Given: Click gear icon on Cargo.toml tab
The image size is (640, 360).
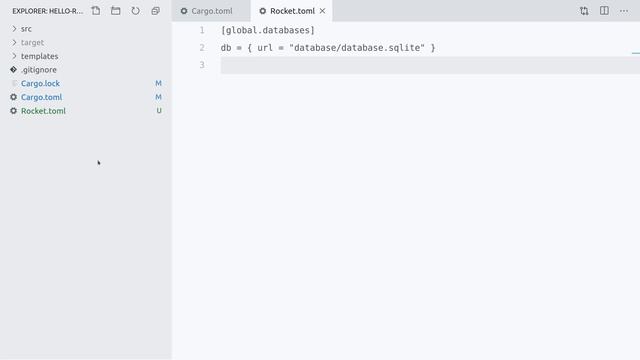Looking at the screenshot, I should [184, 11].
